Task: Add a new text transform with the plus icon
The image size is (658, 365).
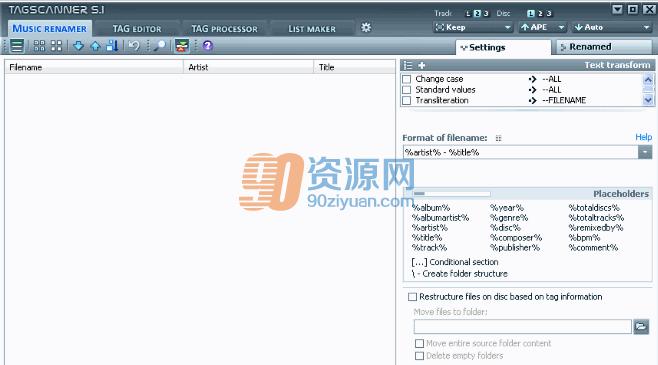Action: (422, 65)
